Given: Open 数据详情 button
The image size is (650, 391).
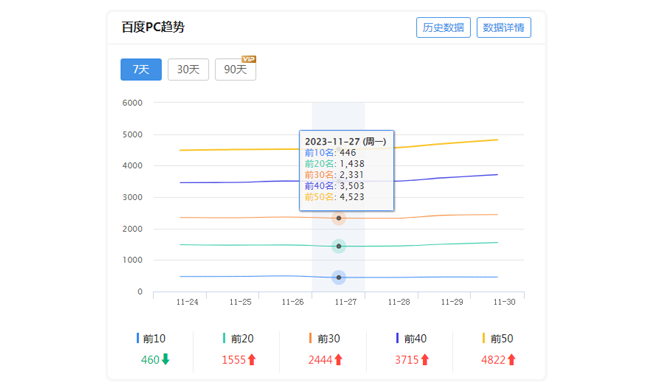Looking at the screenshot, I should point(504,27).
